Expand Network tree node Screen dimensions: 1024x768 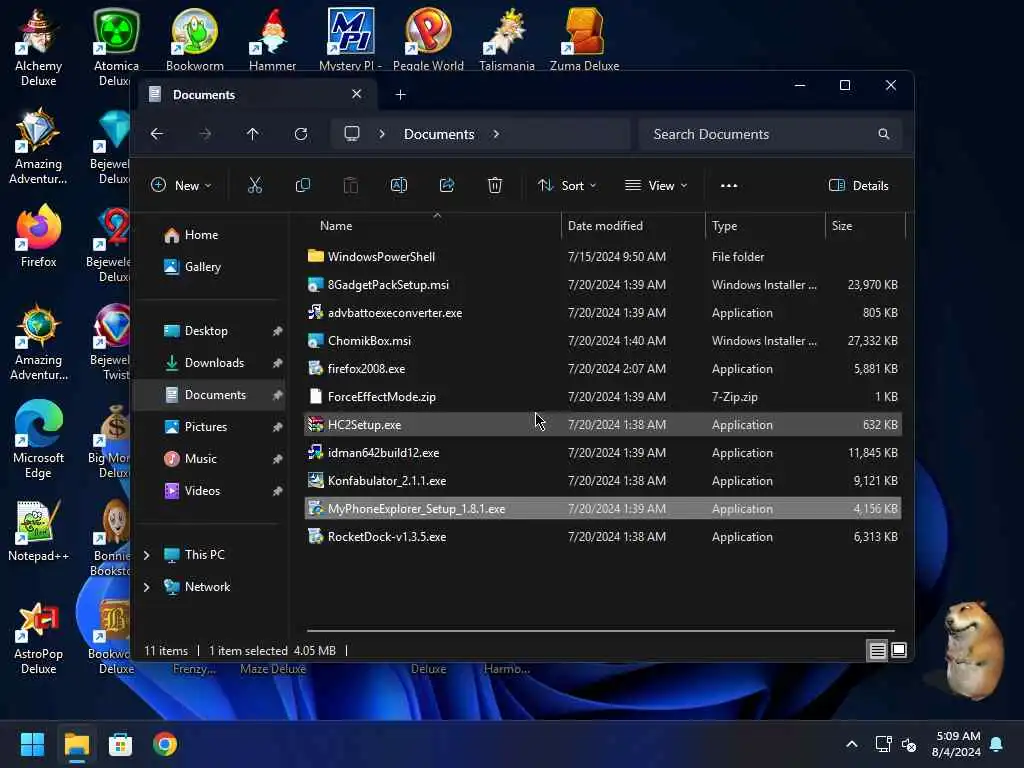[146, 587]
